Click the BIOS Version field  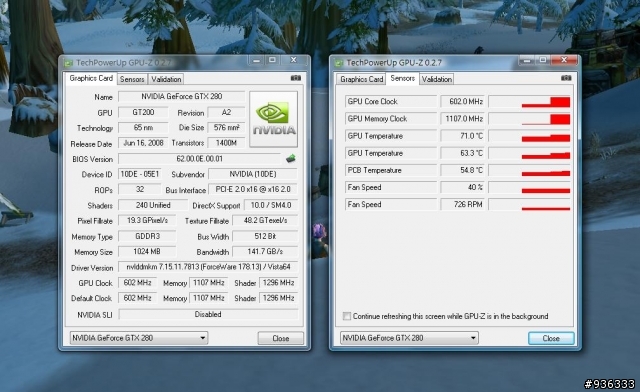click(200, 159)
